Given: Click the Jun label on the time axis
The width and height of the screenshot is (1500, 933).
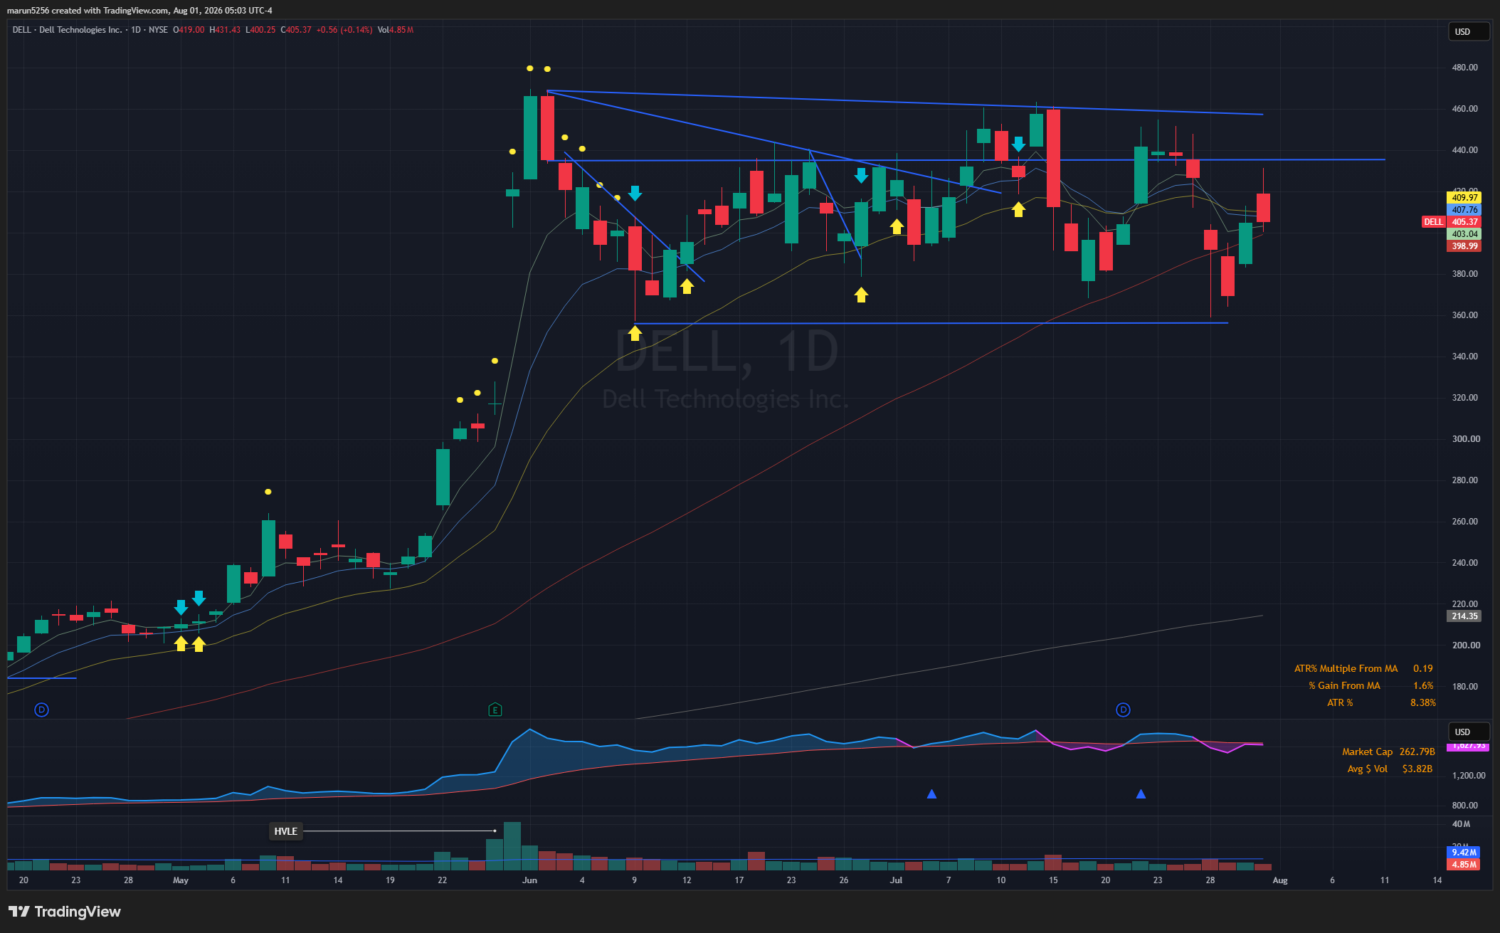Looking at the screenshot, I should (x=530, y=881).
